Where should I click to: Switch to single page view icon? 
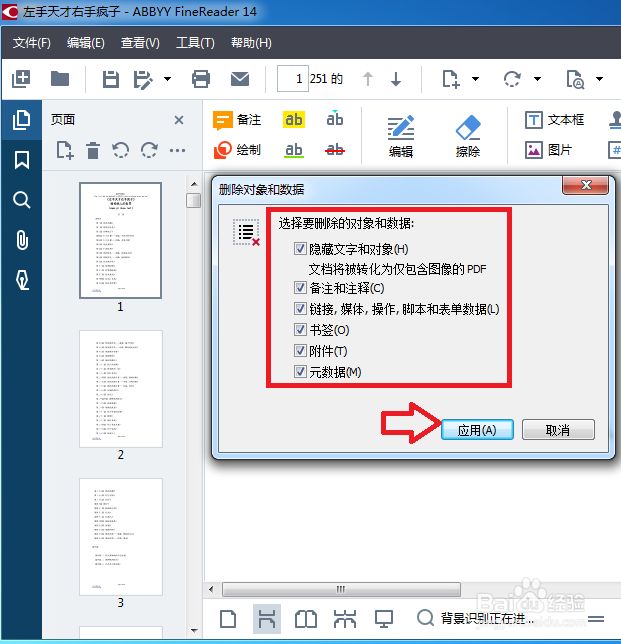click(x=228, y=619)
